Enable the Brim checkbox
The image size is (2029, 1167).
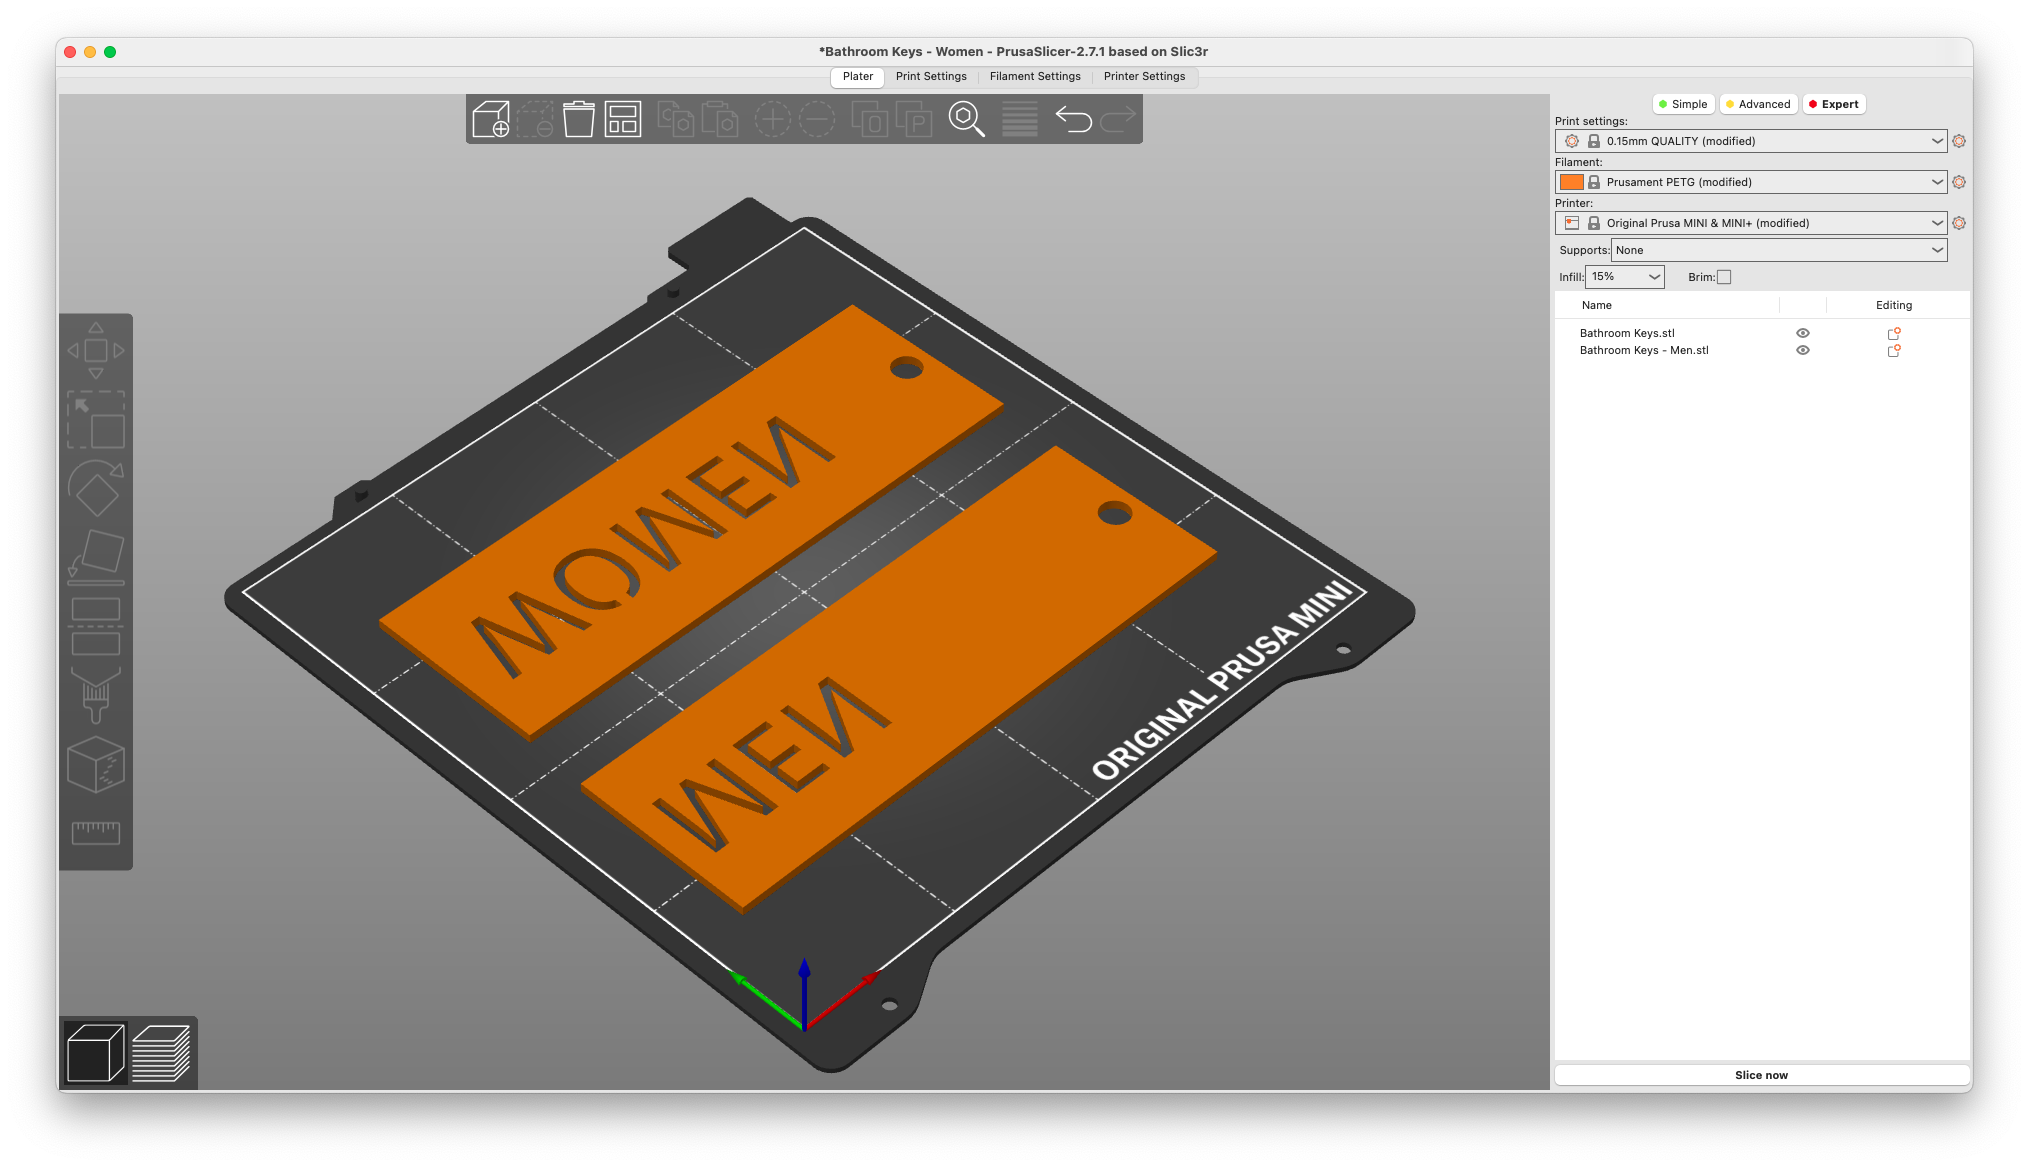(x=1724, y=277)
